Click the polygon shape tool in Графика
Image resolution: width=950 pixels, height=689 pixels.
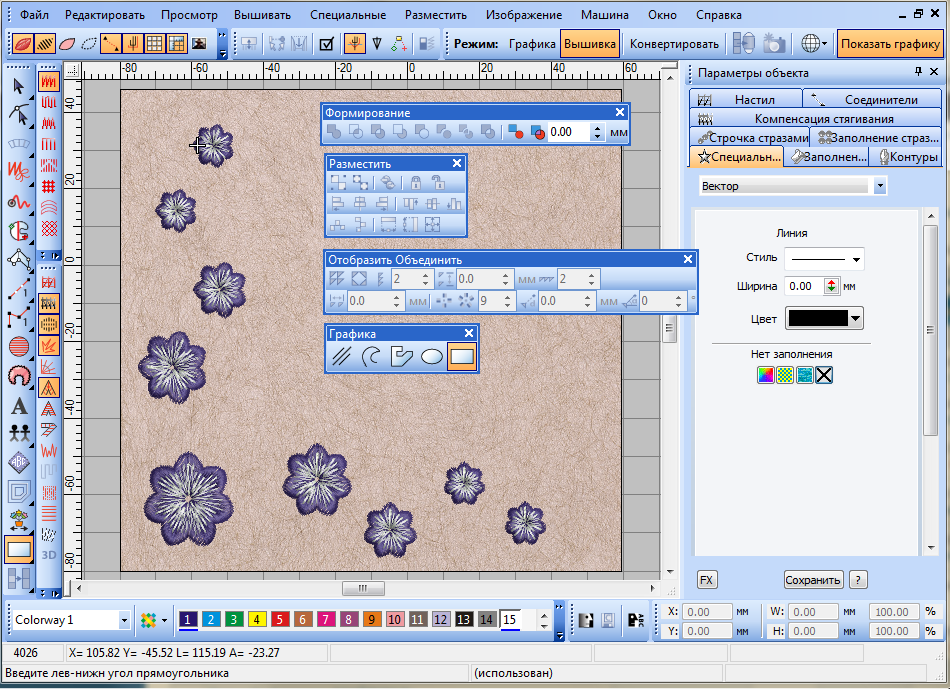click(x=401, y=355)
